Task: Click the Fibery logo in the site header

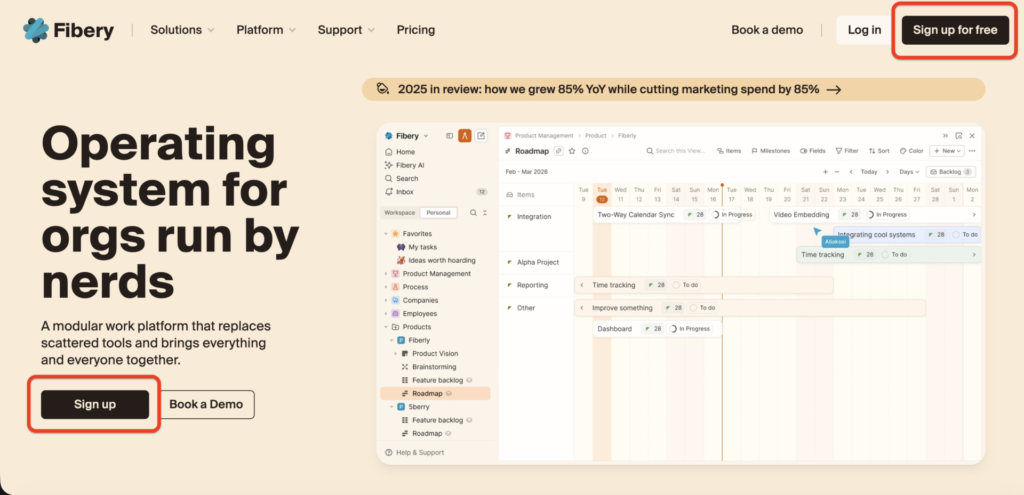Action: coord(69,30)
